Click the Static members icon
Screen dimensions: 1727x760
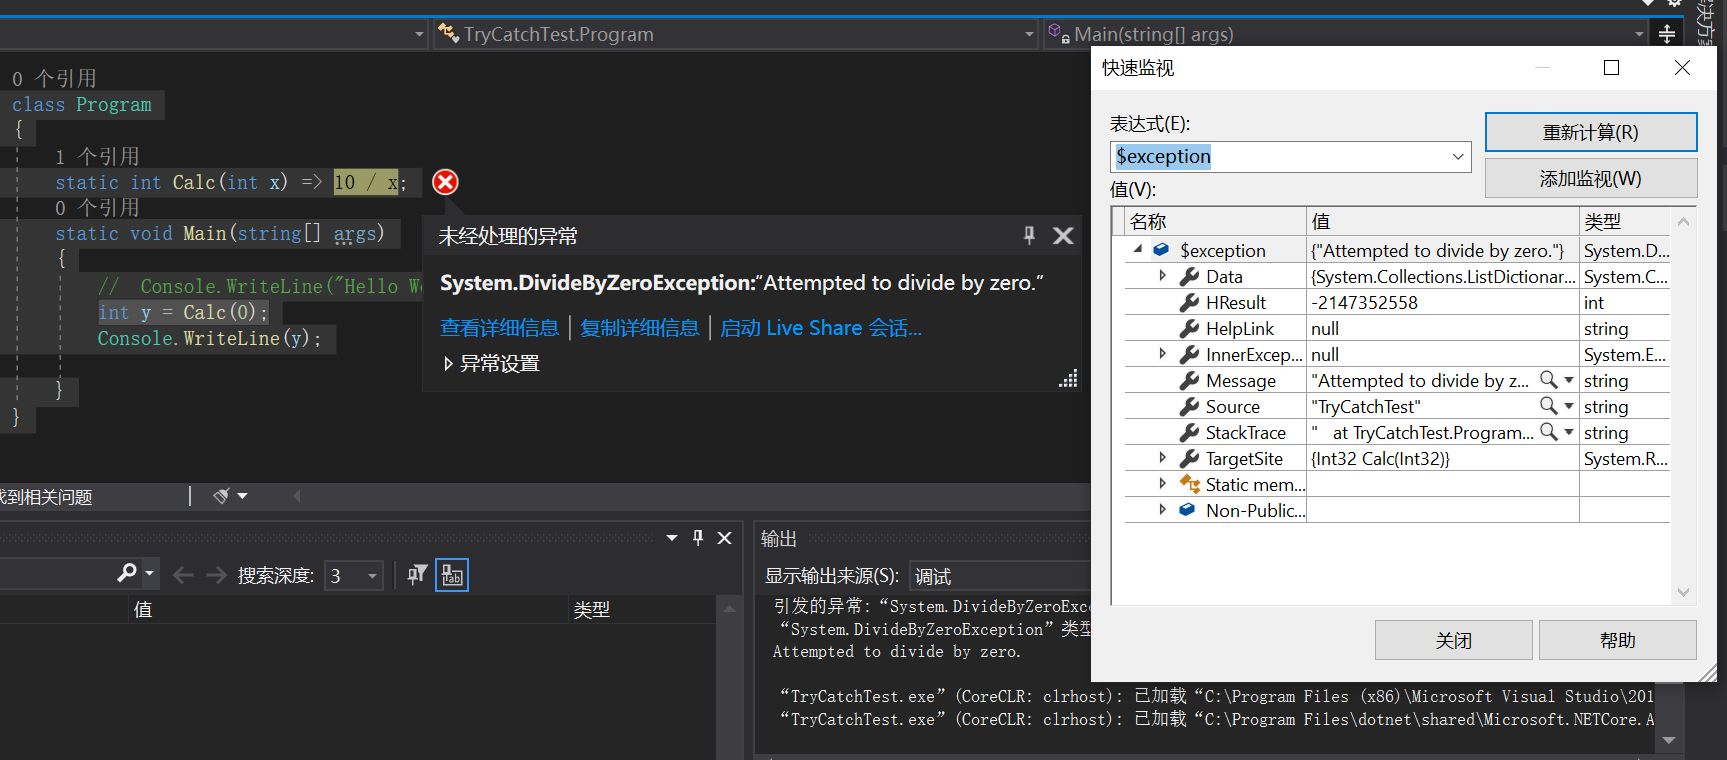point(1189,484)
